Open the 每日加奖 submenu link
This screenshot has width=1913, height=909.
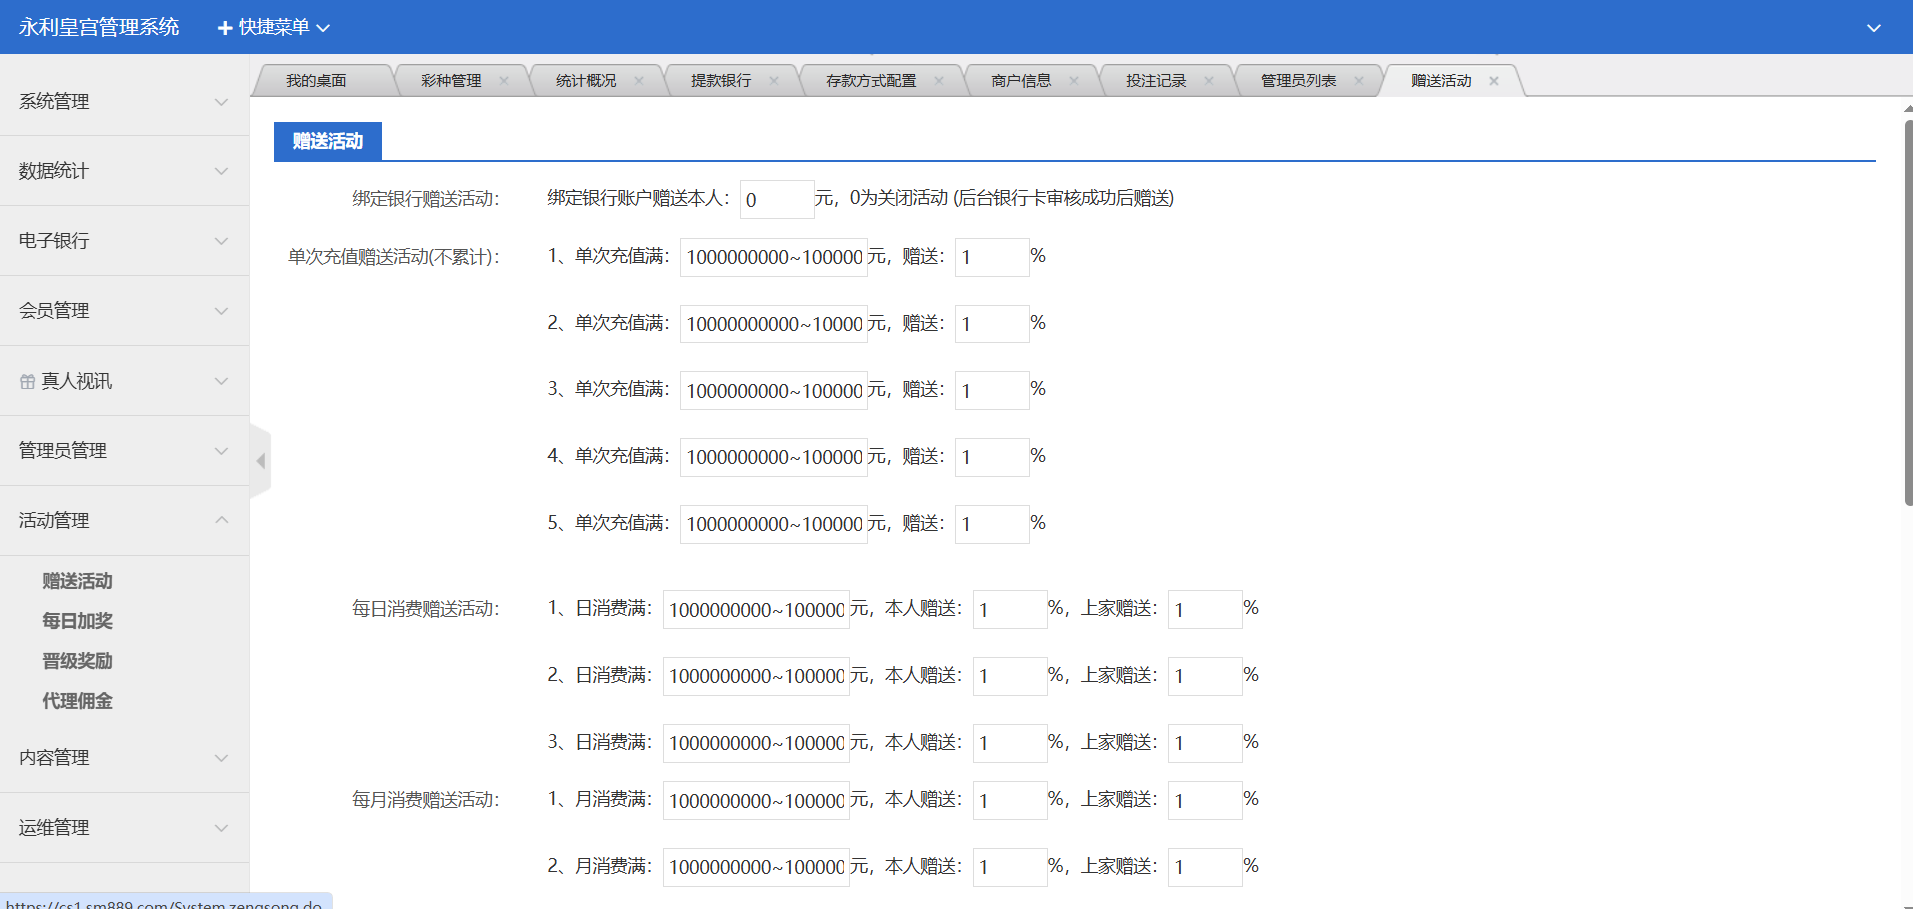[x=77, y=621]
